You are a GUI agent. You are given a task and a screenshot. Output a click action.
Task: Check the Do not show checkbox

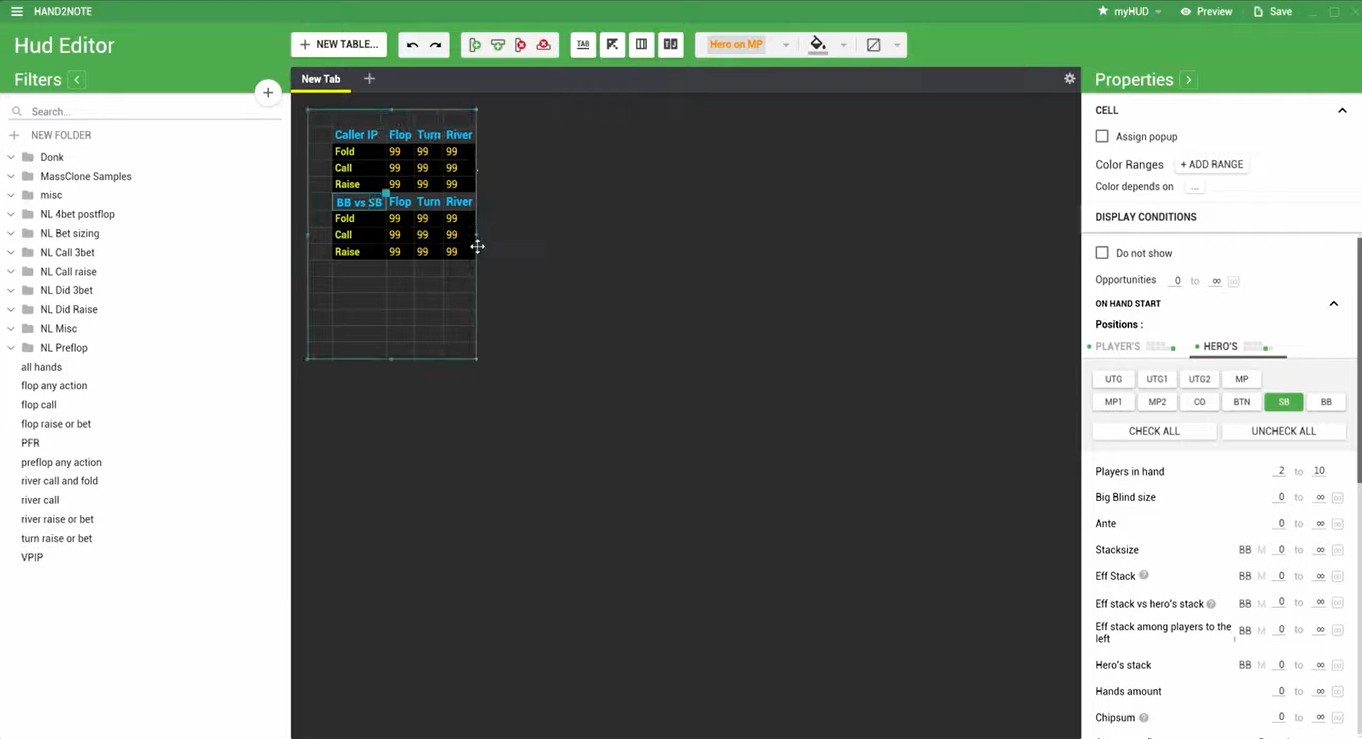coord(1102,253)
